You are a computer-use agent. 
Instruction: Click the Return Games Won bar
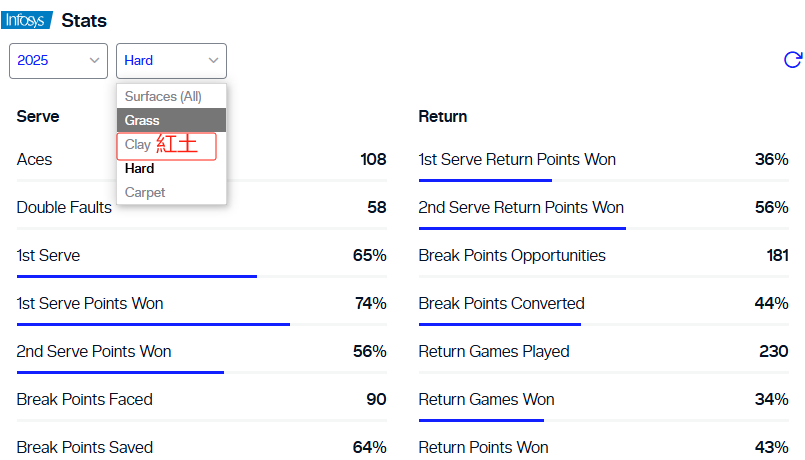point(604,420)
